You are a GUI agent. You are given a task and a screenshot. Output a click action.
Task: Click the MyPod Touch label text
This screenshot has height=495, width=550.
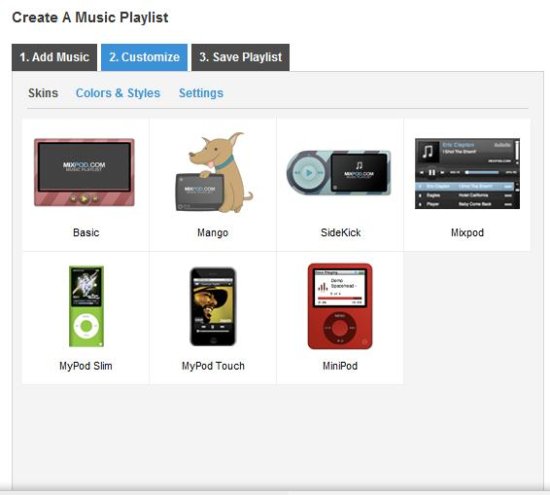(213, 366)
